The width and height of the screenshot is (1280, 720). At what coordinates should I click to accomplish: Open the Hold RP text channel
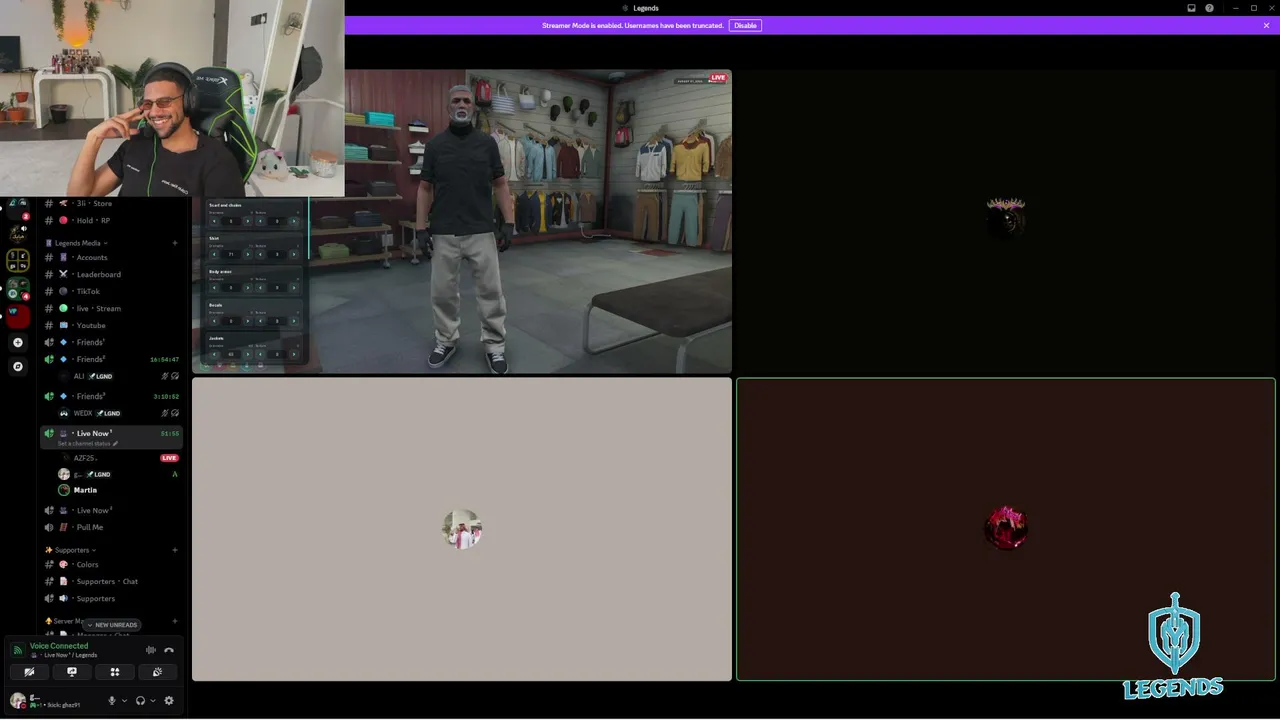pyautogui.click(x=110, y=220)
